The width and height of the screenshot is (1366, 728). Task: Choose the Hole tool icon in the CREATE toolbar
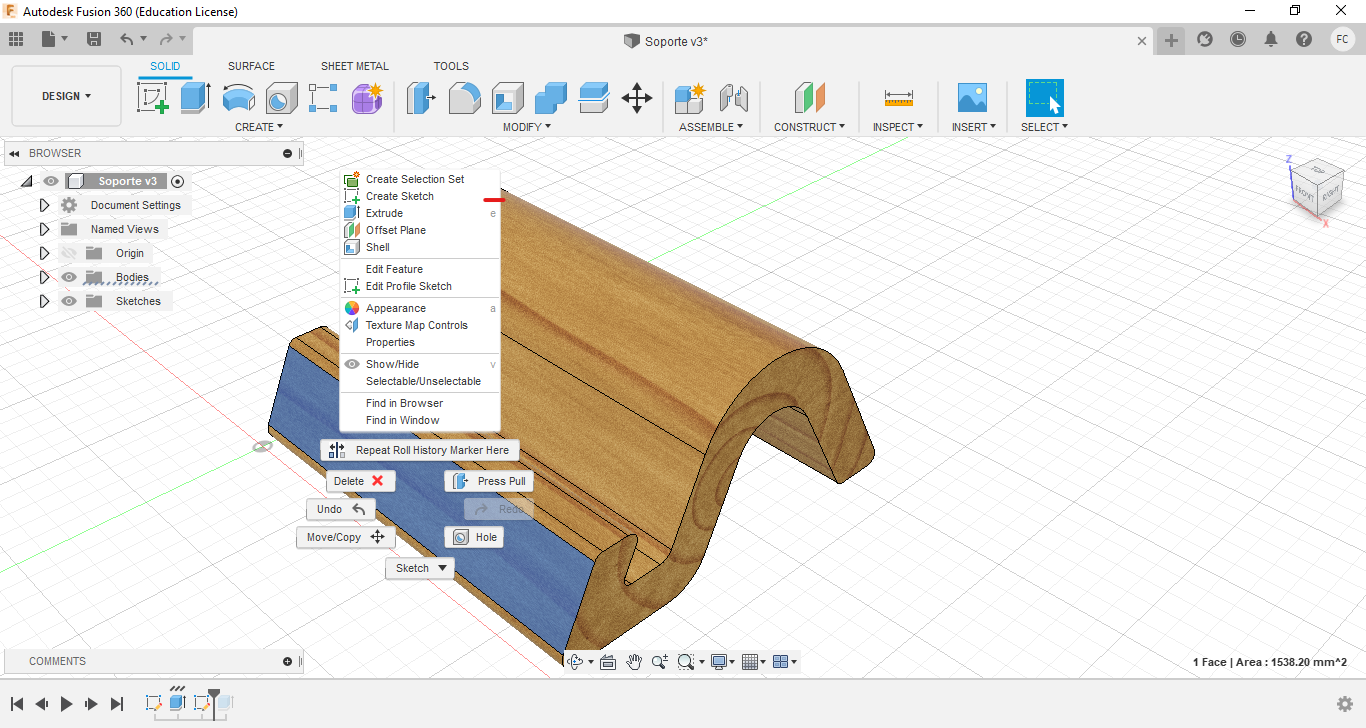(281, 97)
